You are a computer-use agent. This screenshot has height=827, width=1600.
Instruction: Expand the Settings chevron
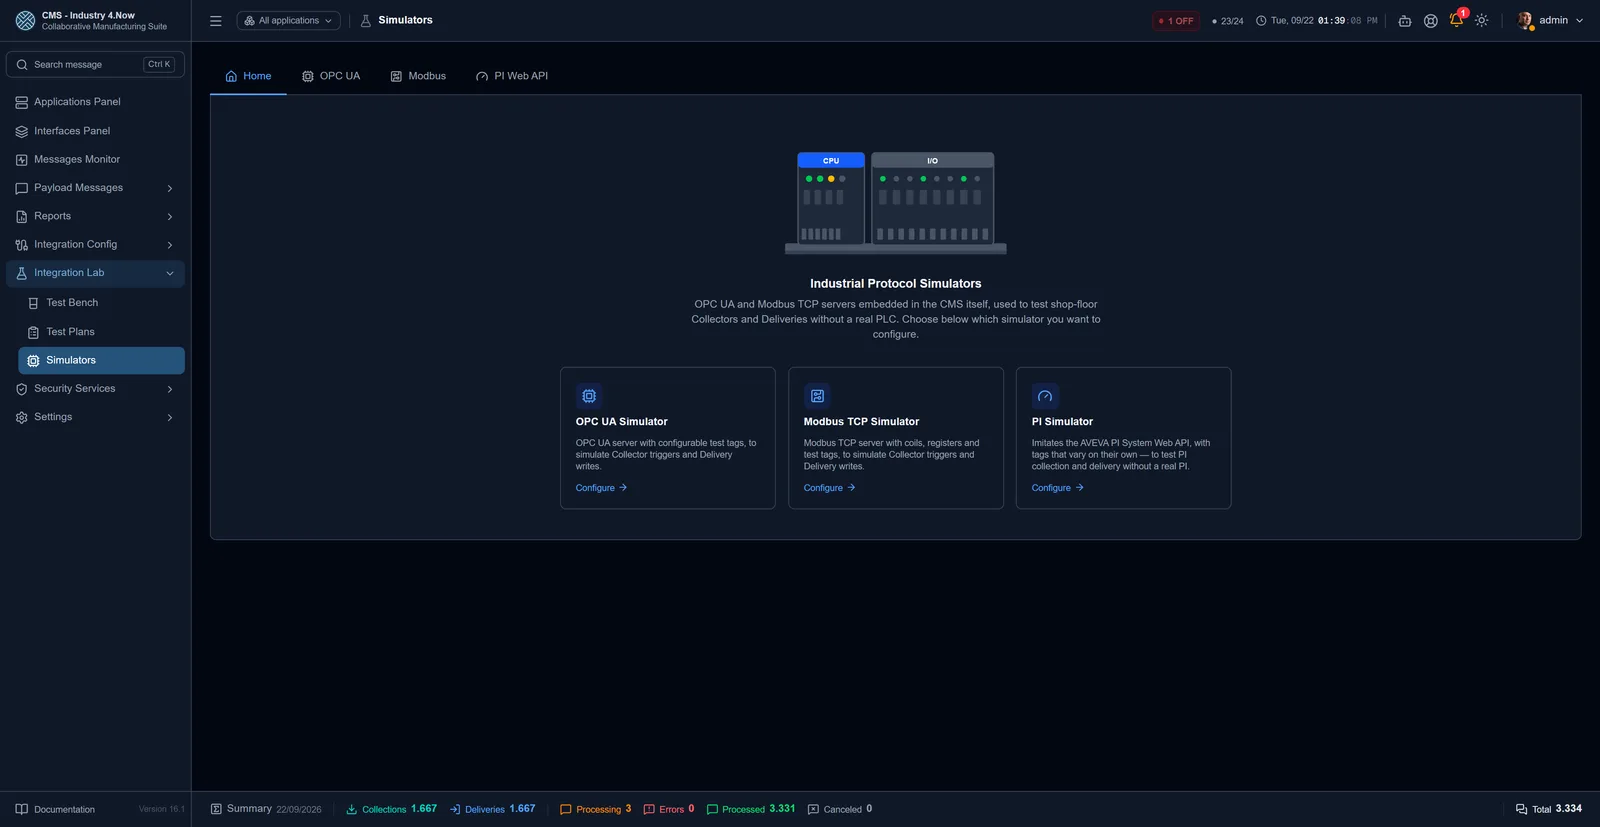pyautogui.click(x=170, y=417)
